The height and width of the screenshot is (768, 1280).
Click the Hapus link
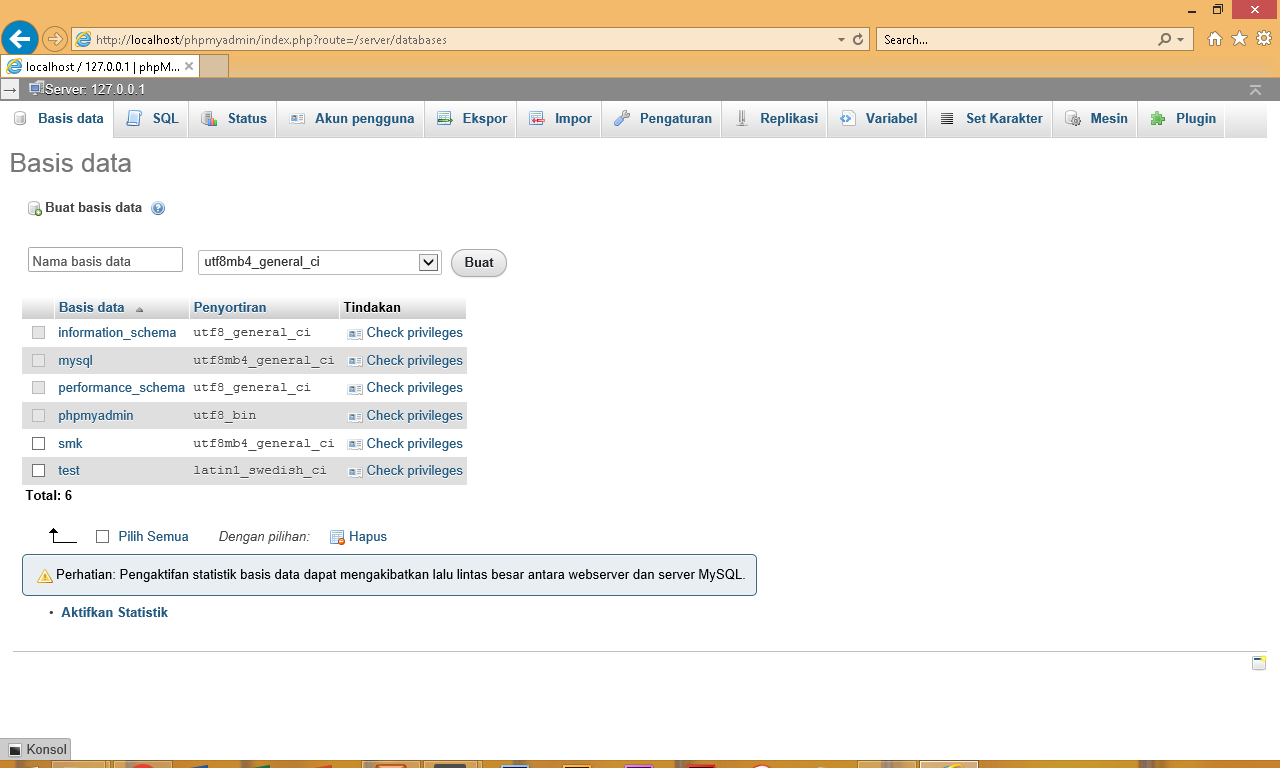[368, 537]
